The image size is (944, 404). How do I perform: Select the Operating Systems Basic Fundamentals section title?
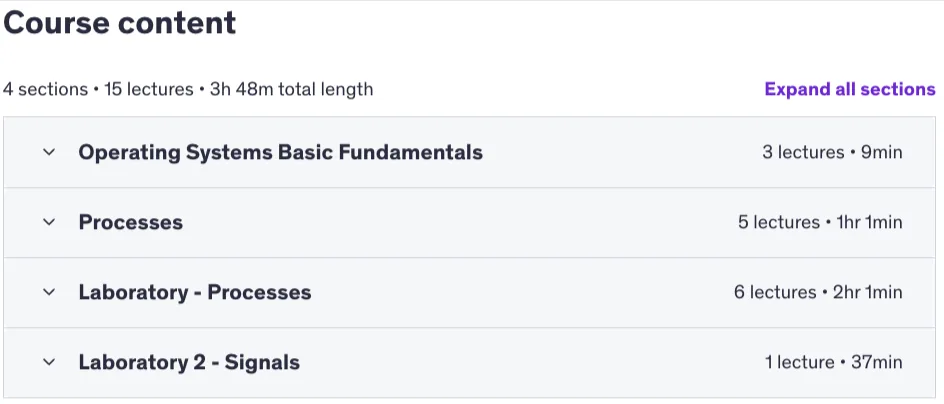(x=281, y=152)
